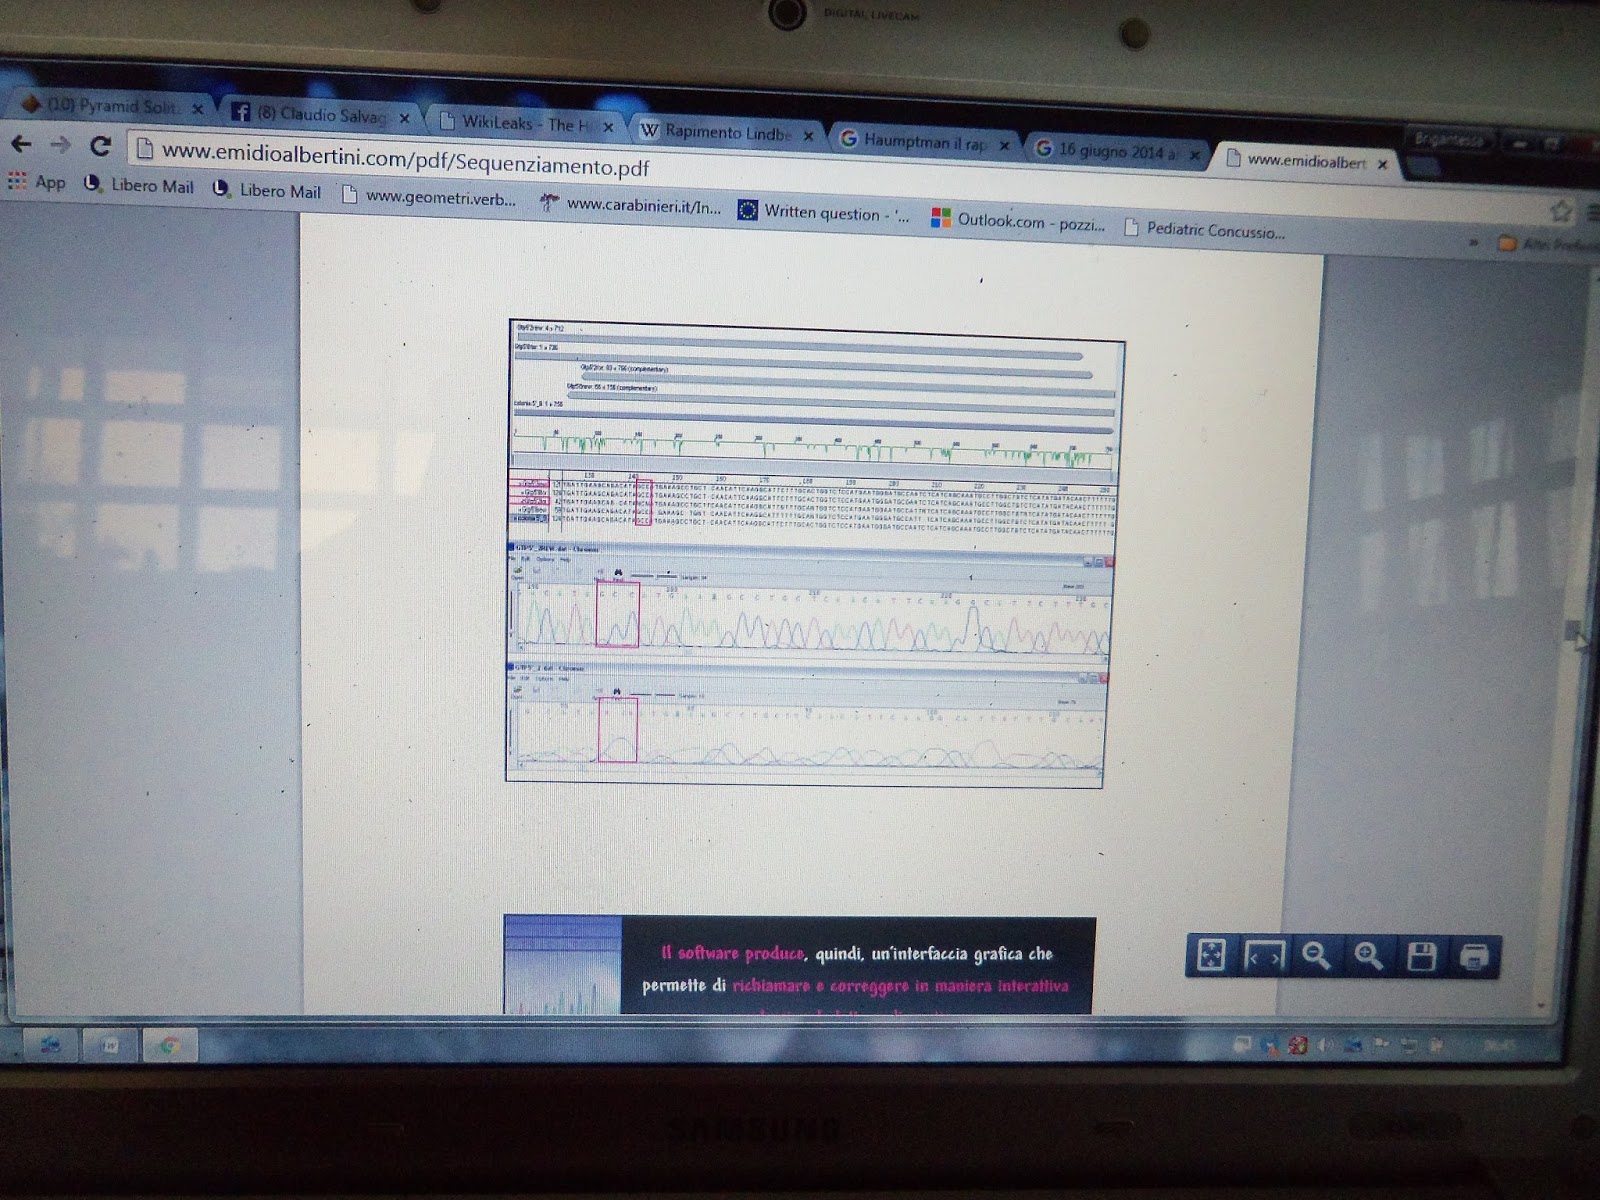Open the Outlook.com bookmark
Viewport: 1600px width, 1200px height.
click(x=1018, y=221)
